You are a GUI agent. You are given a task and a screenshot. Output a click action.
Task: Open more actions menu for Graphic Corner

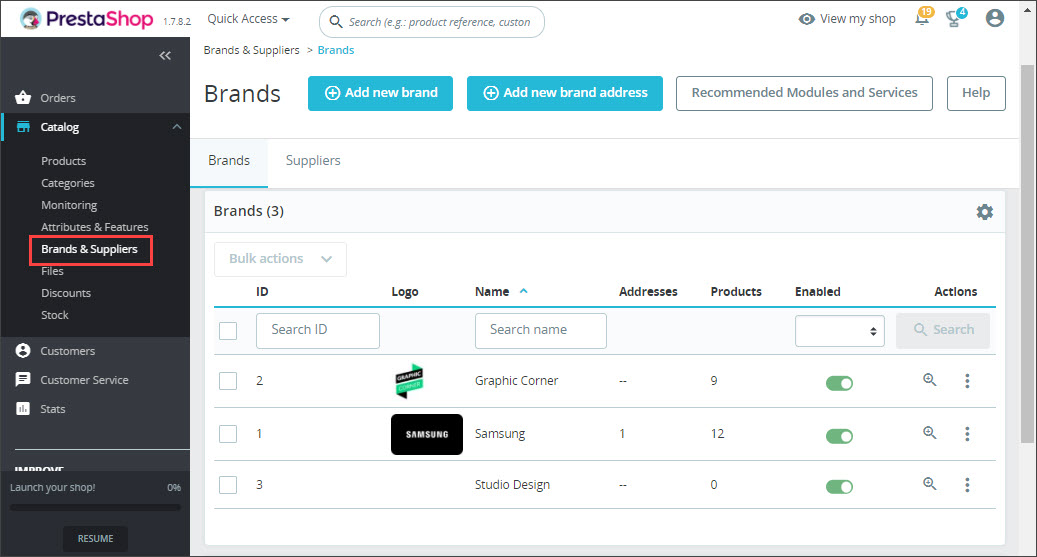[x=967, y=380]
